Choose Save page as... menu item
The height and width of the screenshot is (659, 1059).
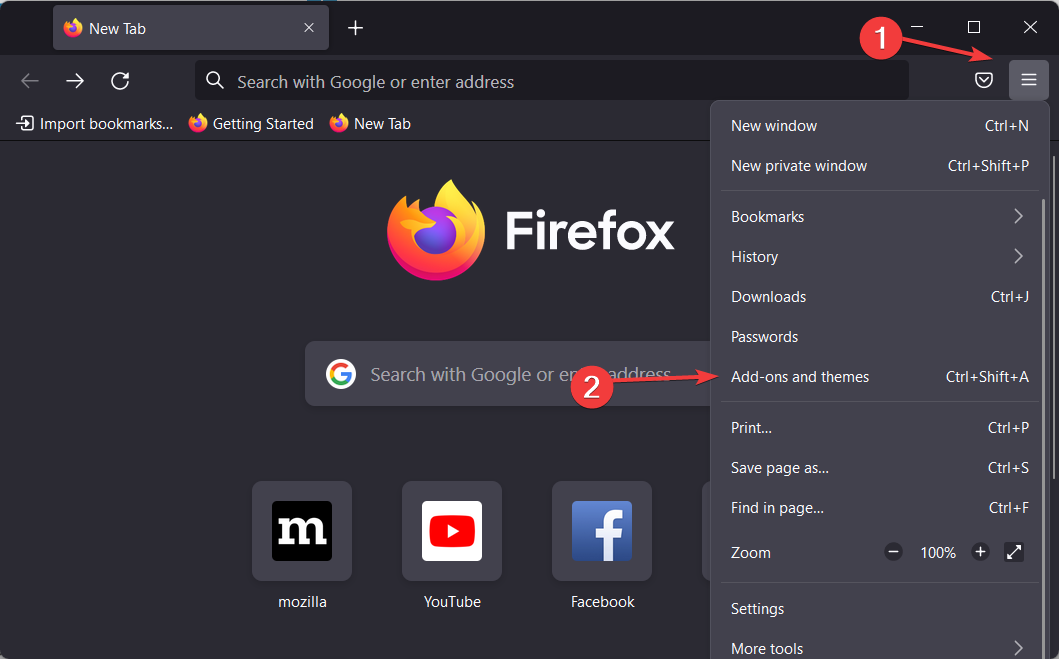879,467
